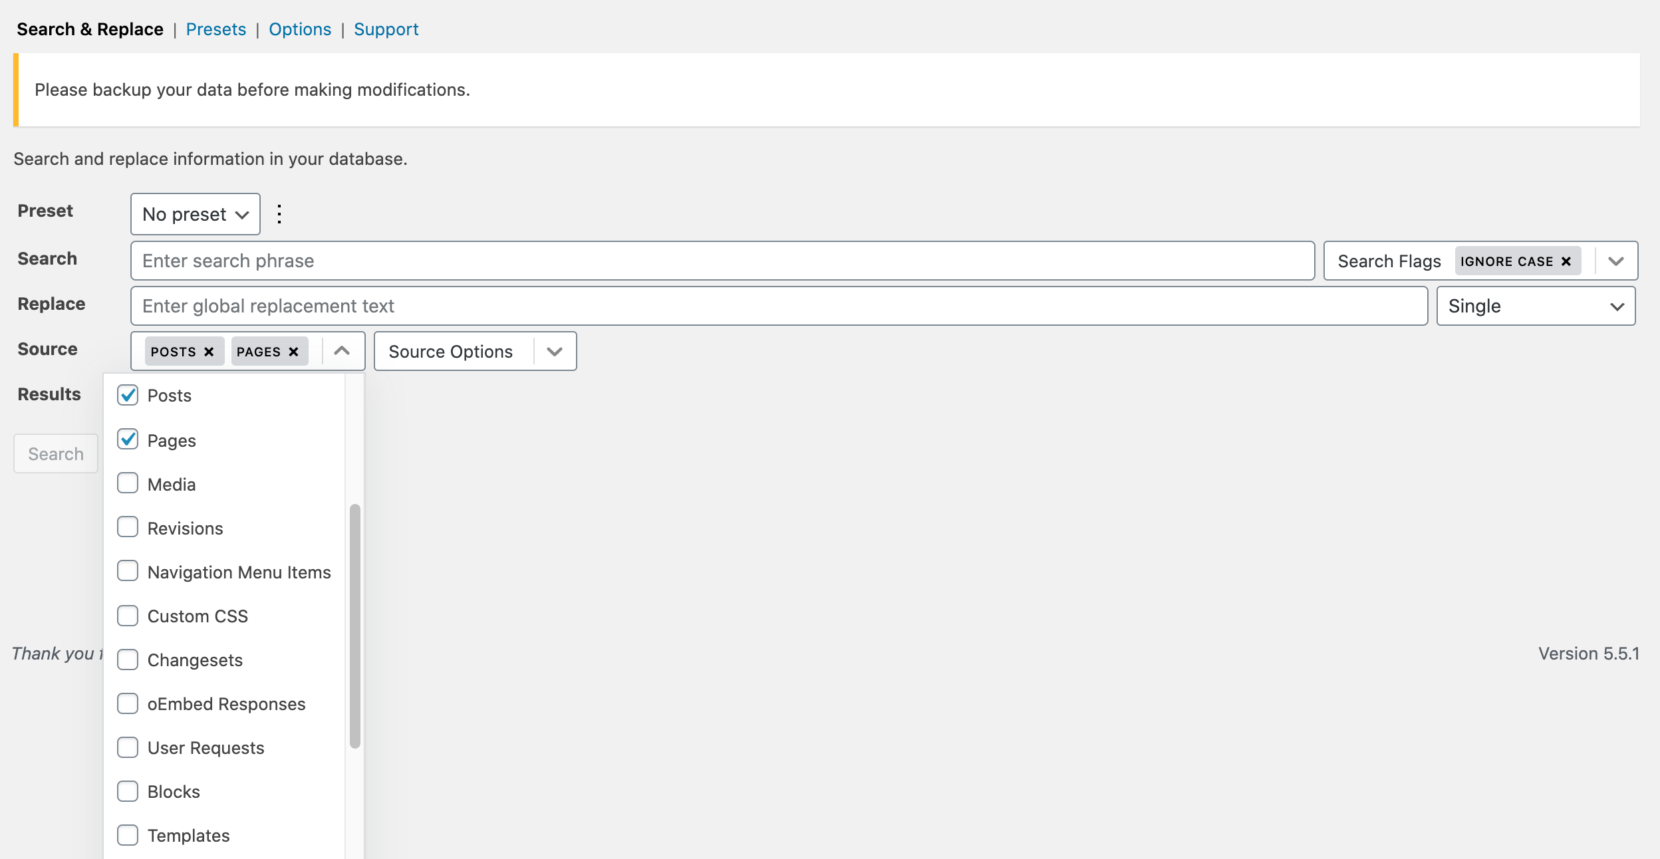Enable Navigation Menu Items source
Viewport: 1660px width, 859px height.
(x=128, y=572)
